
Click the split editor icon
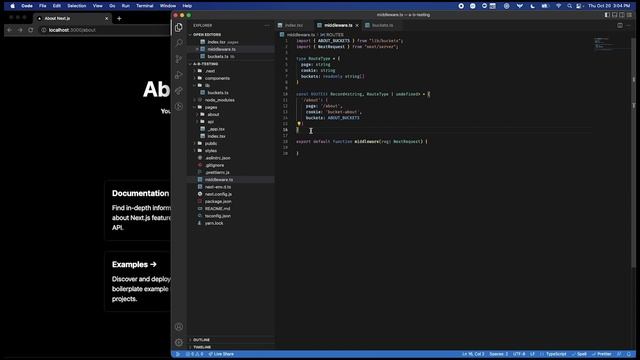620,25
